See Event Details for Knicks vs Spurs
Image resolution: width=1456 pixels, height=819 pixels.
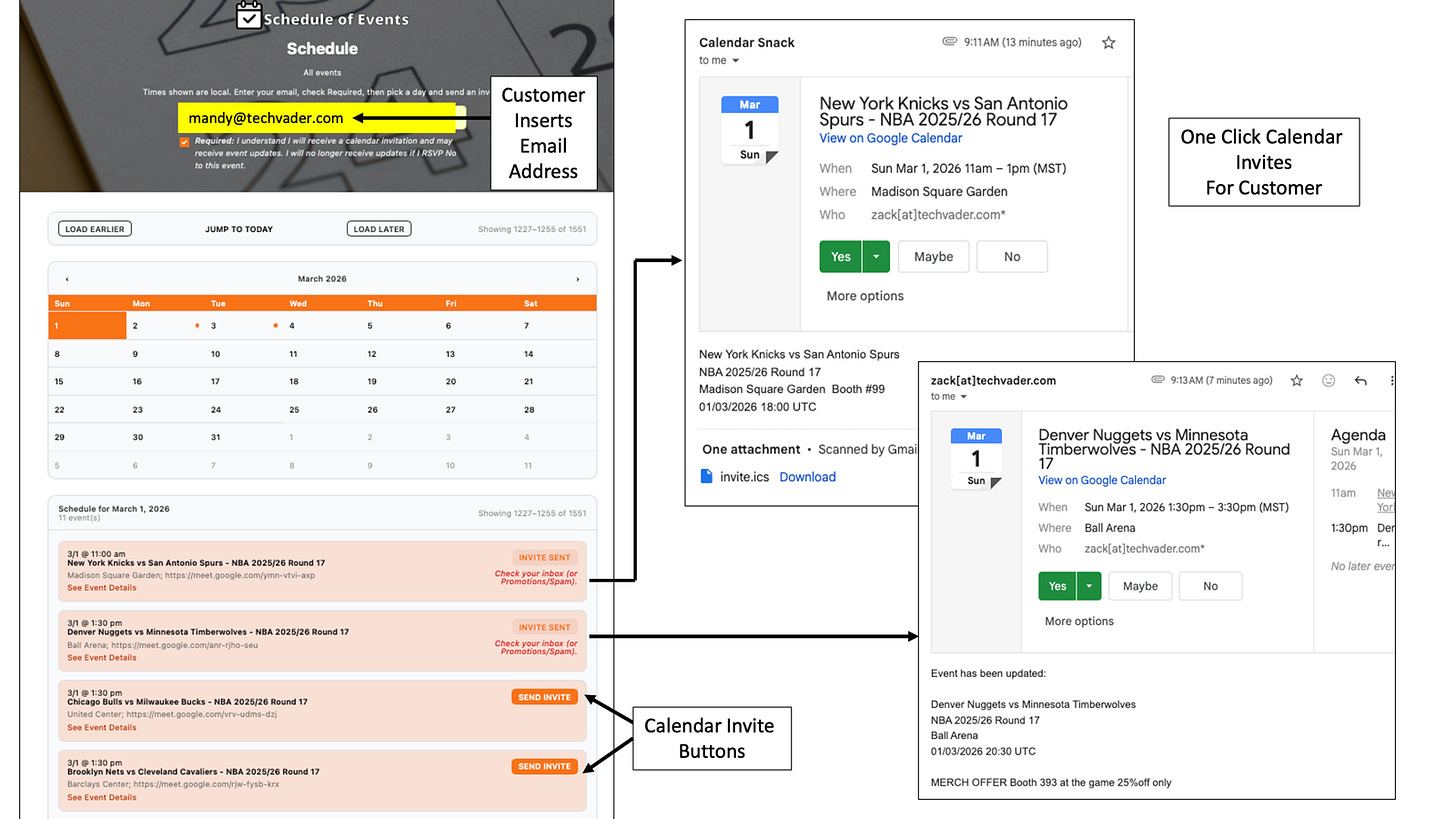pyautogui.click(x=102, y=588)
